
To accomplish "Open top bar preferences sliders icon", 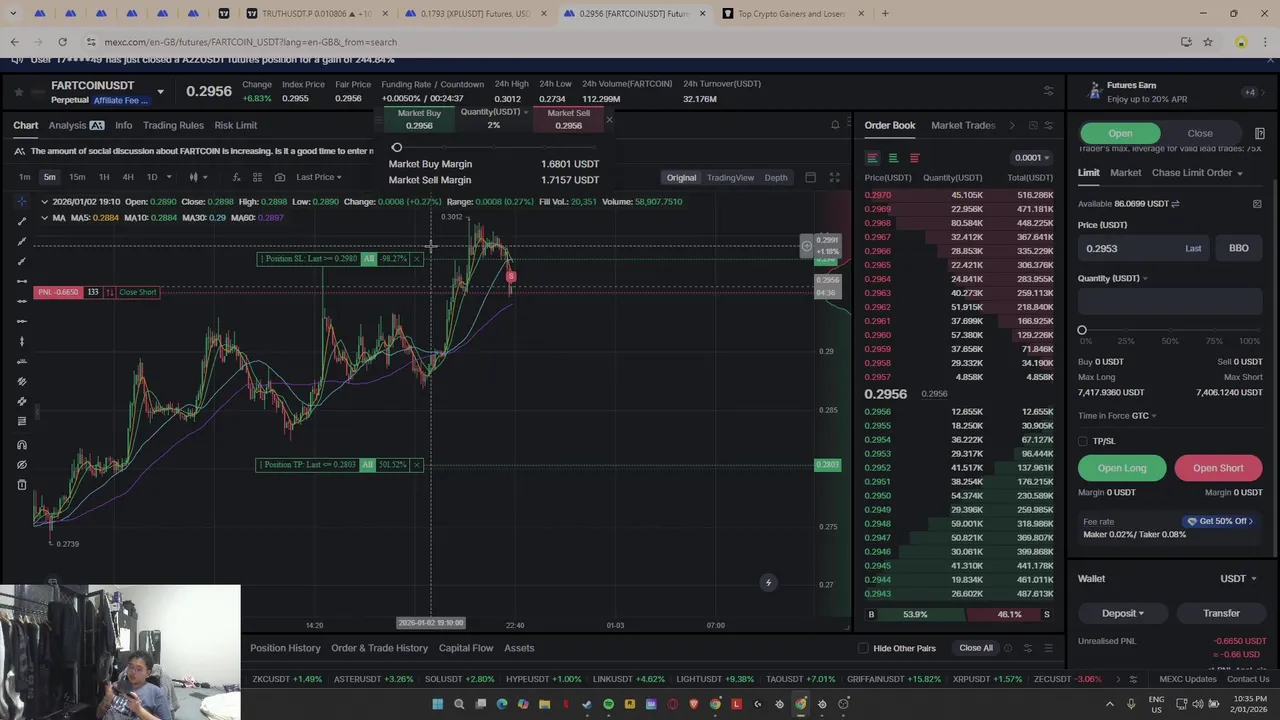I will [x=1048, y=91].
